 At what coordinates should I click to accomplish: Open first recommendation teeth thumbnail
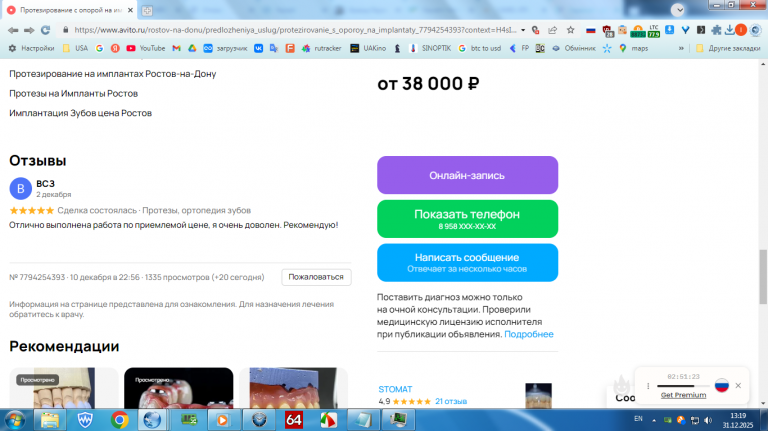[x=64, y=388]
